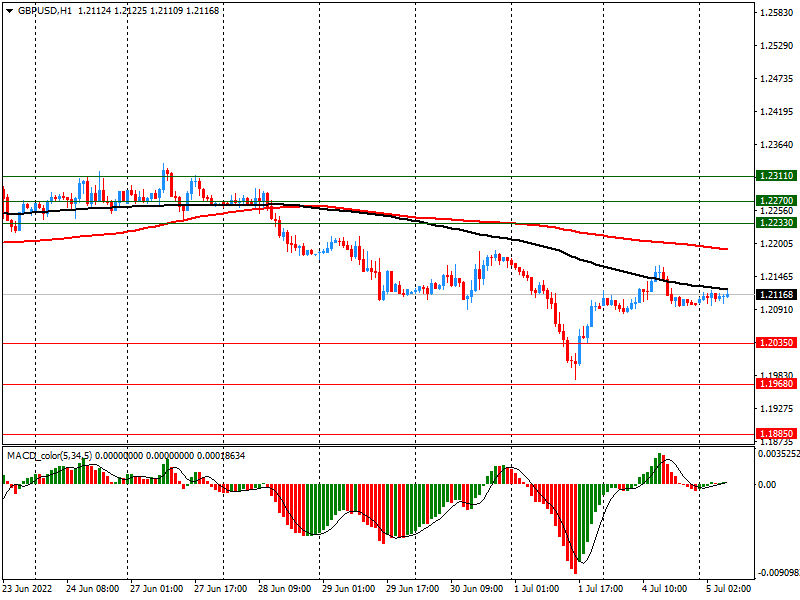This screenshot has width=800, height=600.
Task: Select the red 1.20350 support level label
Action: click(x=776, y=343)
